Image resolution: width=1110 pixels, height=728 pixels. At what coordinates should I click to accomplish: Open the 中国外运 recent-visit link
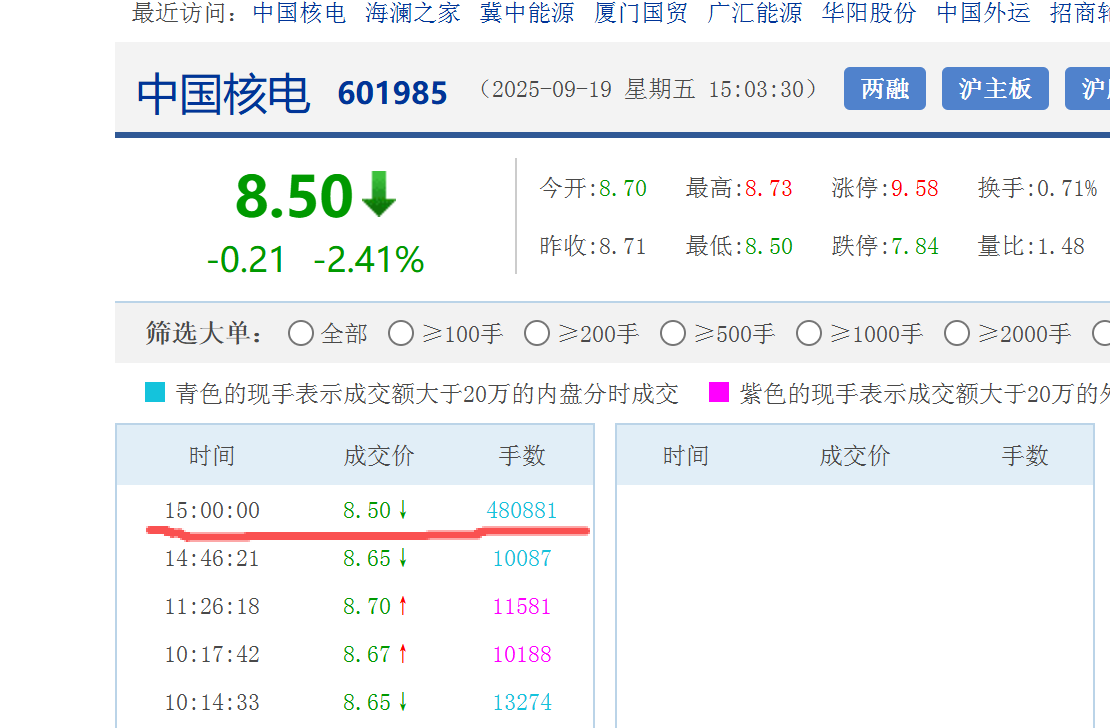[x=983, y=13]
